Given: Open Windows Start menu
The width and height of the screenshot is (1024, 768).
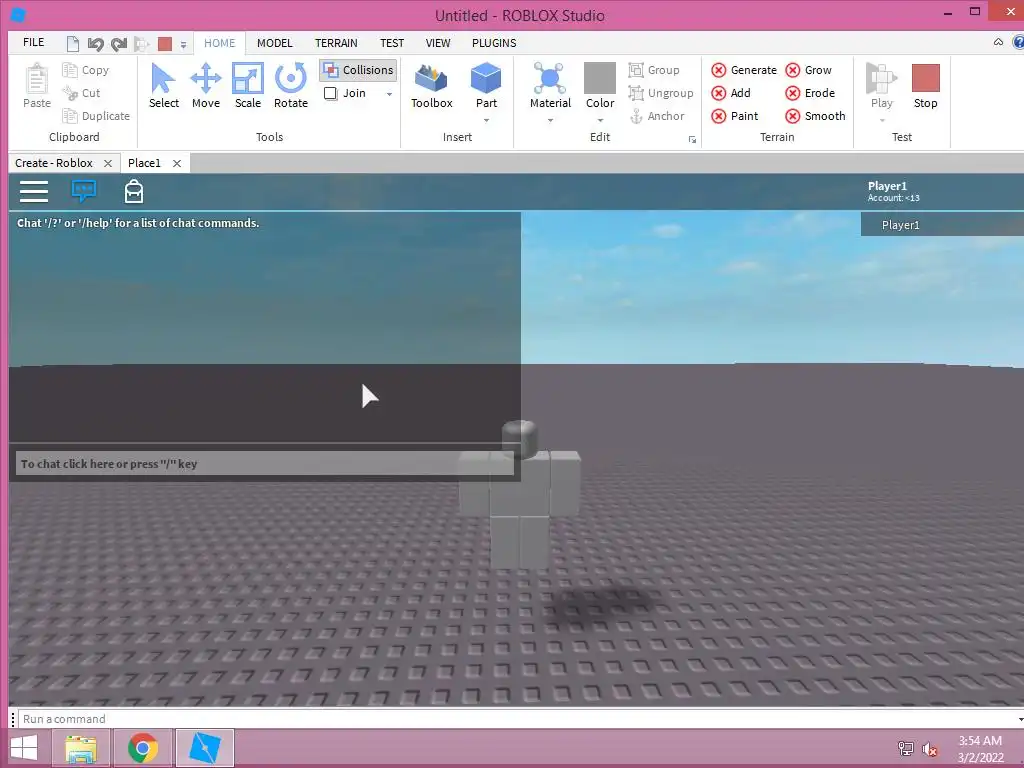Looking at the screenshot, I should click(24, 748).
